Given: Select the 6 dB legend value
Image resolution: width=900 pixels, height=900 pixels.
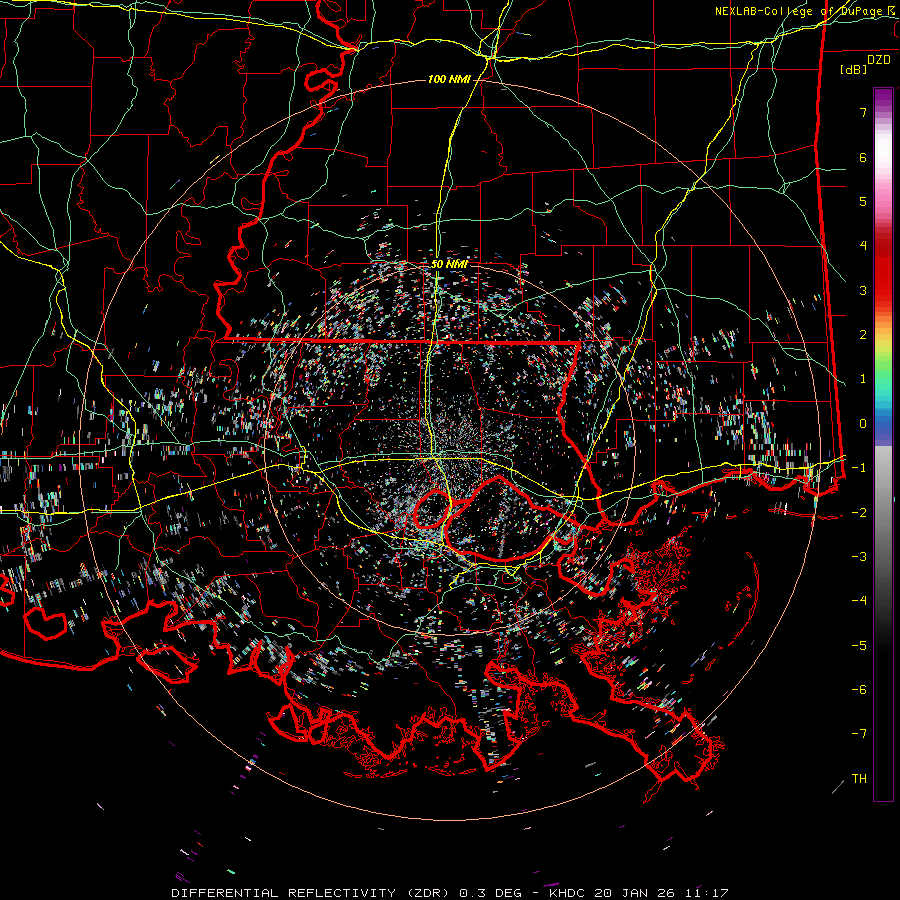Looking at the screenshot, I should [x=863, y=157].
